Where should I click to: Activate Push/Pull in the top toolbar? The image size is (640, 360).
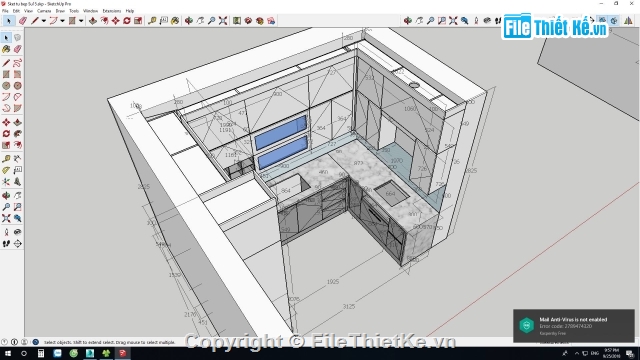point(93,20)
